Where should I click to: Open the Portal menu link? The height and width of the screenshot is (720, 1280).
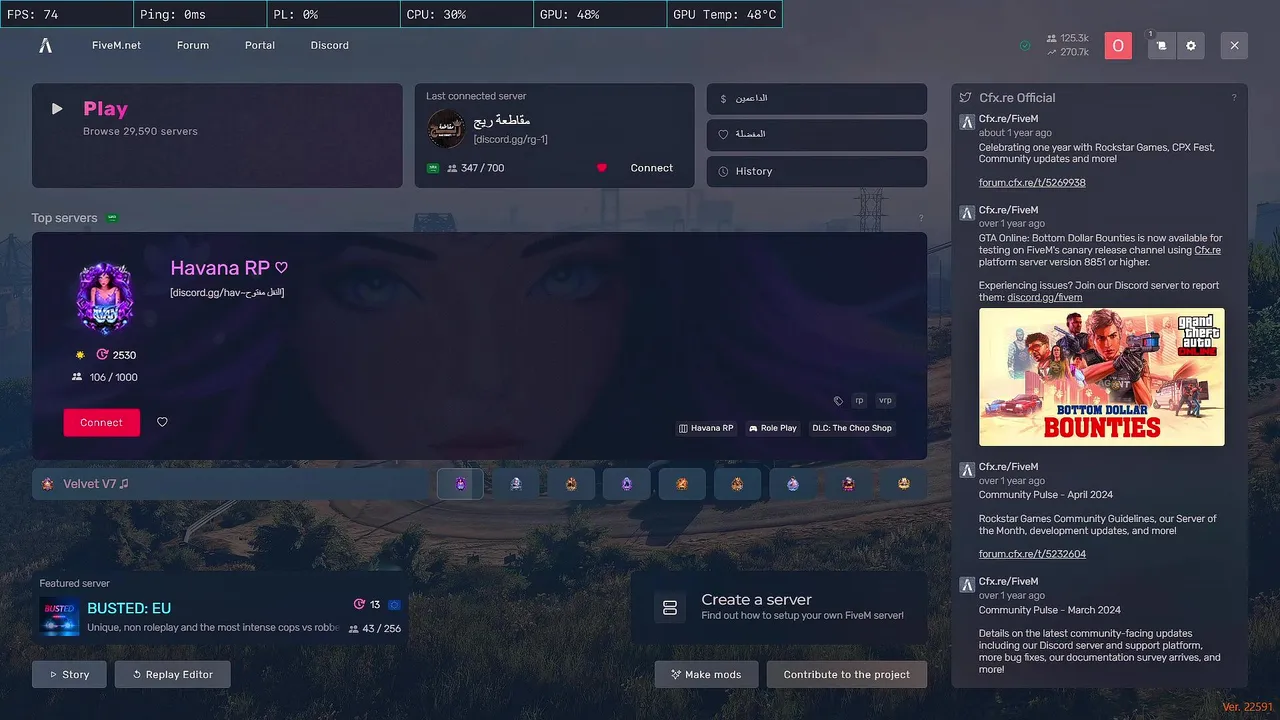click(x=260, y=45)
